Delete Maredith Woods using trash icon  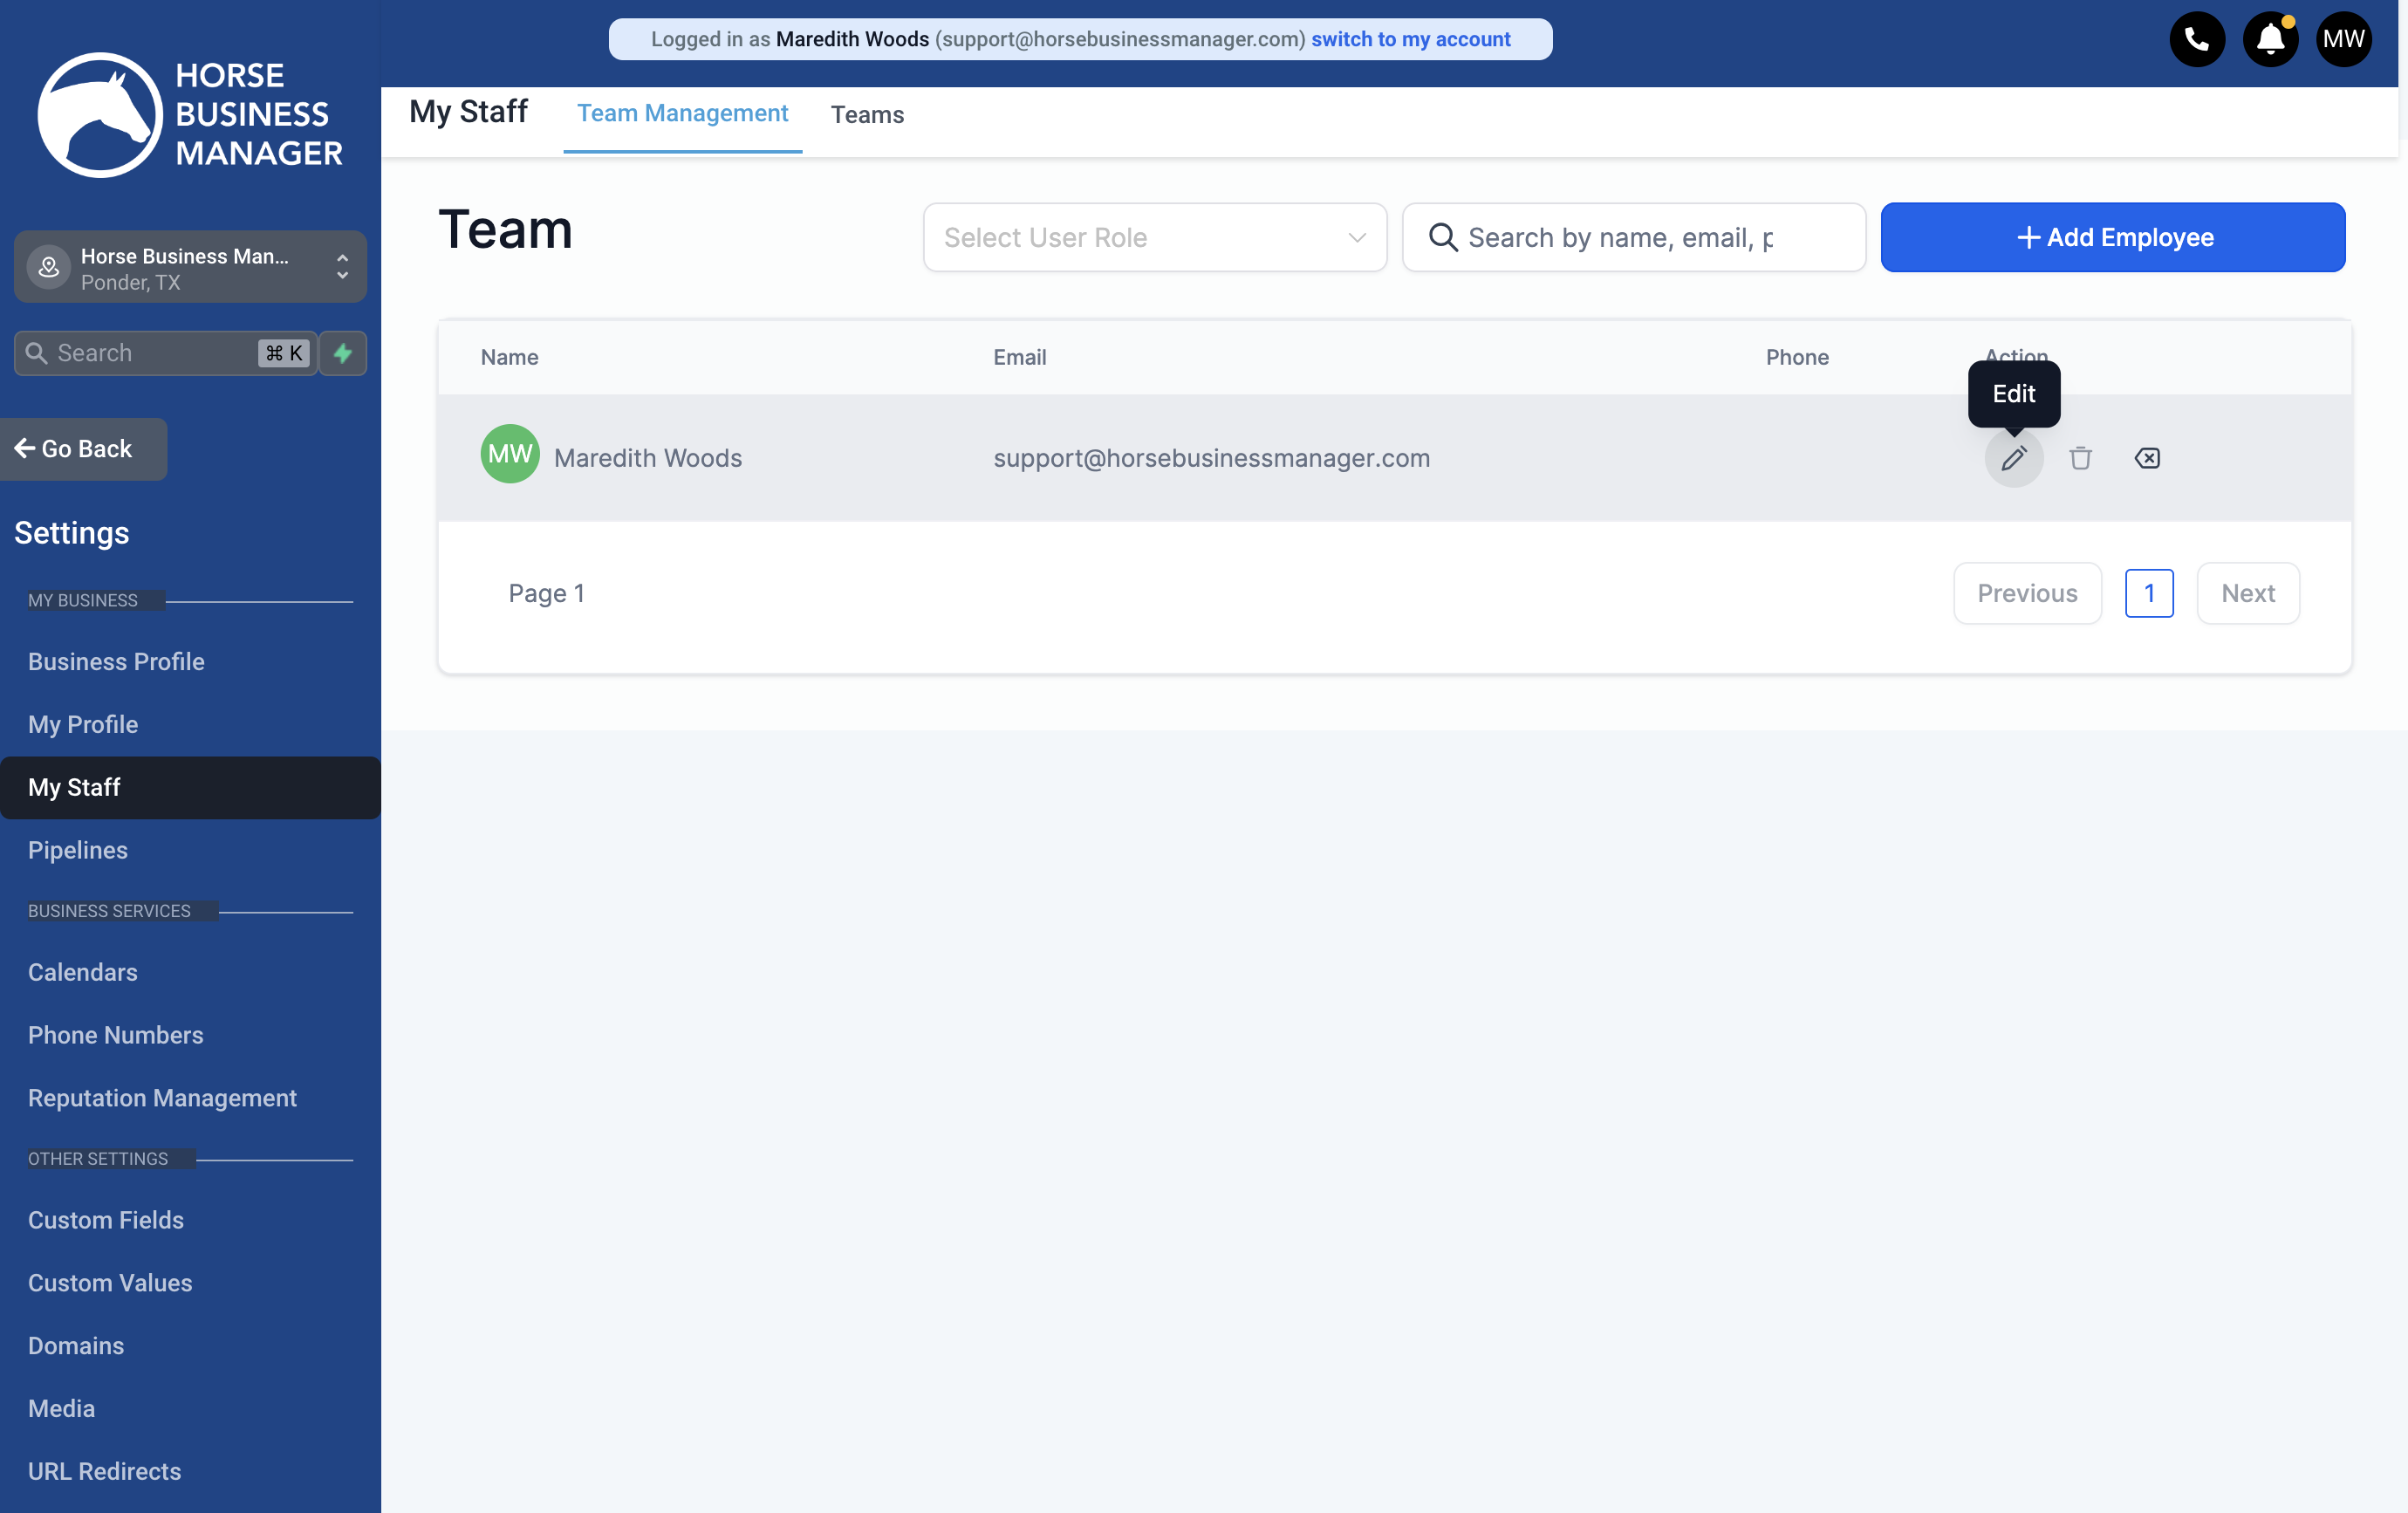pyautogui.click(x=2080, y=458)
